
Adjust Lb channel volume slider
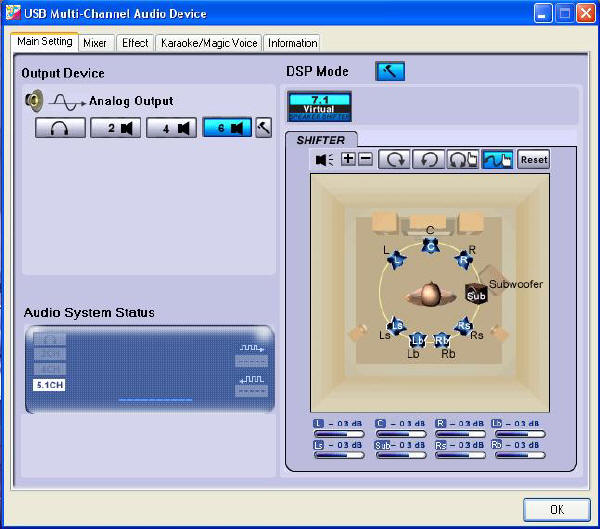pos(520,434)
